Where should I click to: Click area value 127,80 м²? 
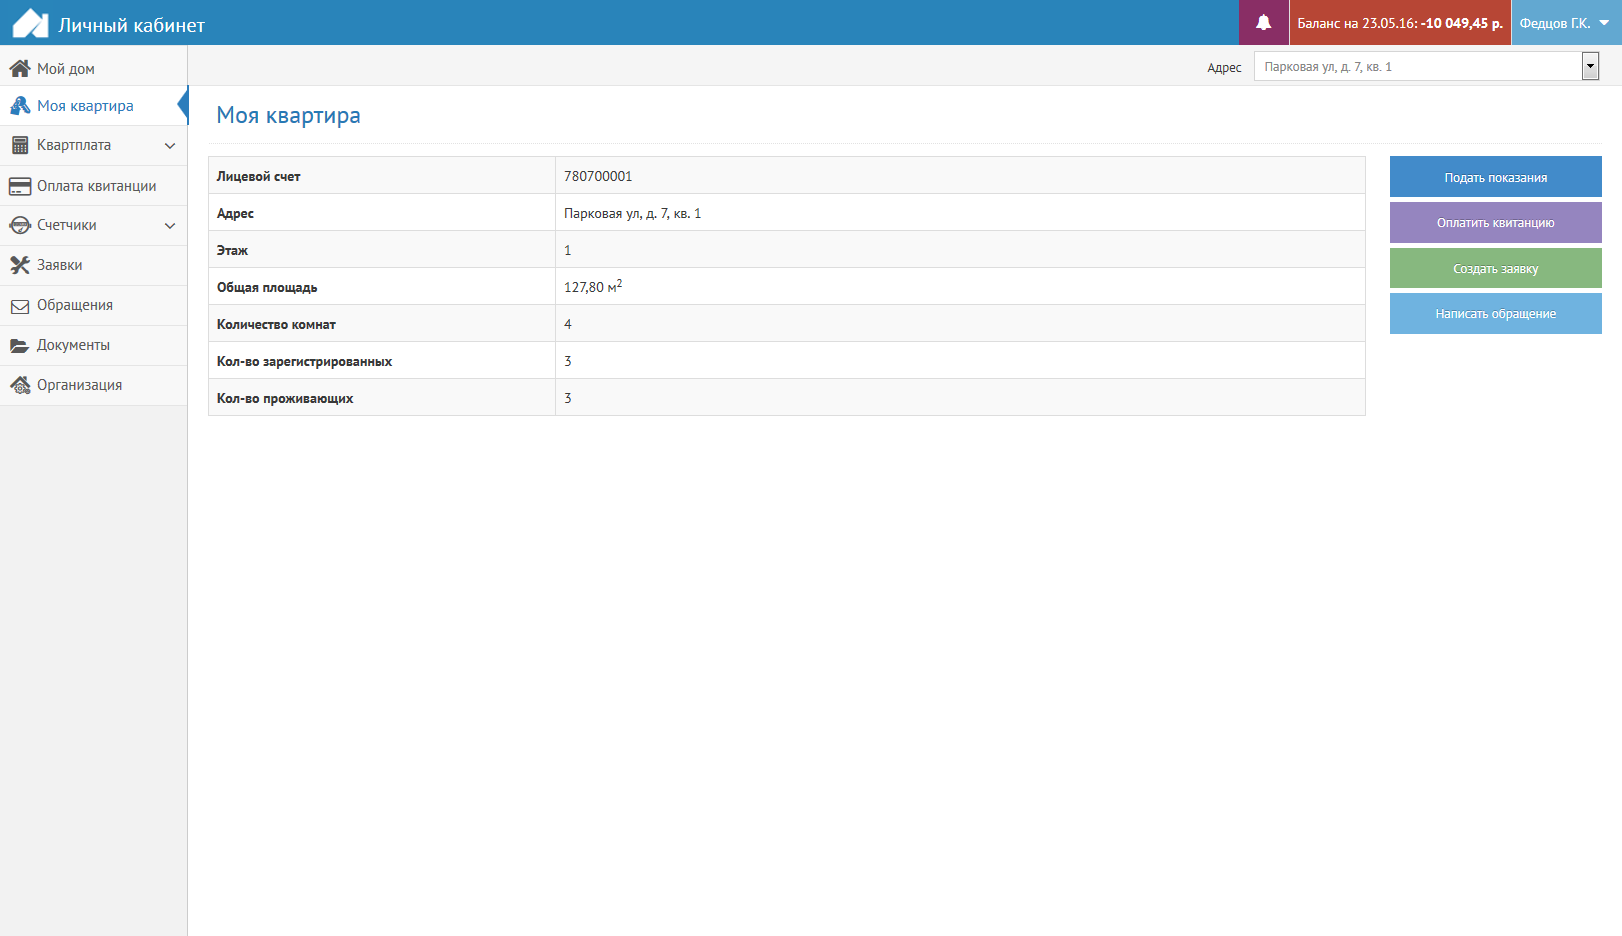(593, 286)
